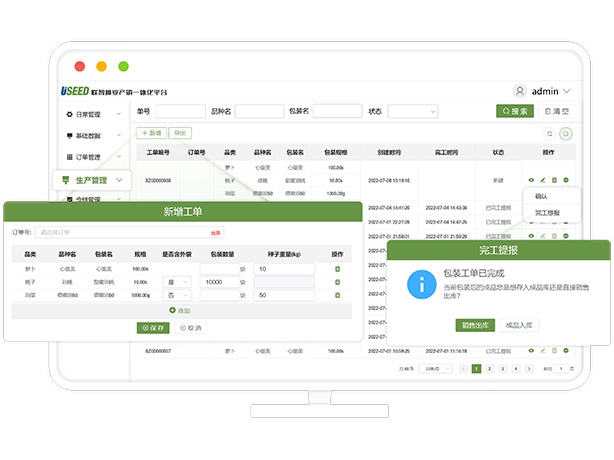Click the green 搜索 search button
Viewport: 614px width, 460px height.
pos(515,111)
